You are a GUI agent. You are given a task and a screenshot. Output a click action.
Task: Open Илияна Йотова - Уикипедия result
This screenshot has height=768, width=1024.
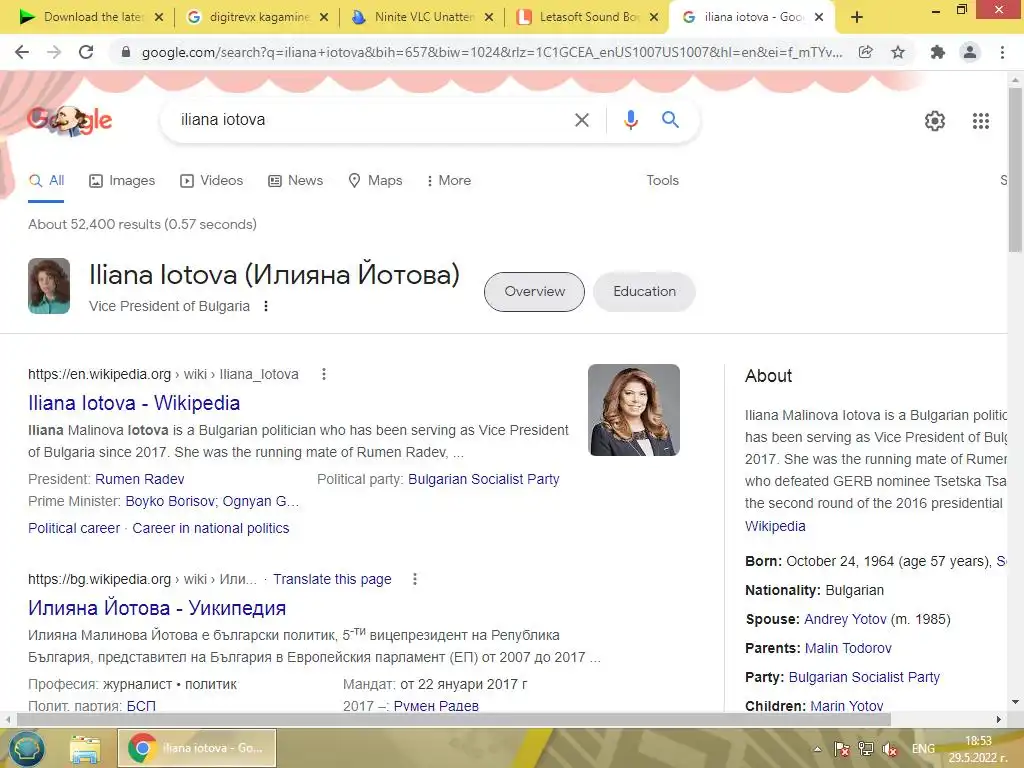(x=157, y=608)
